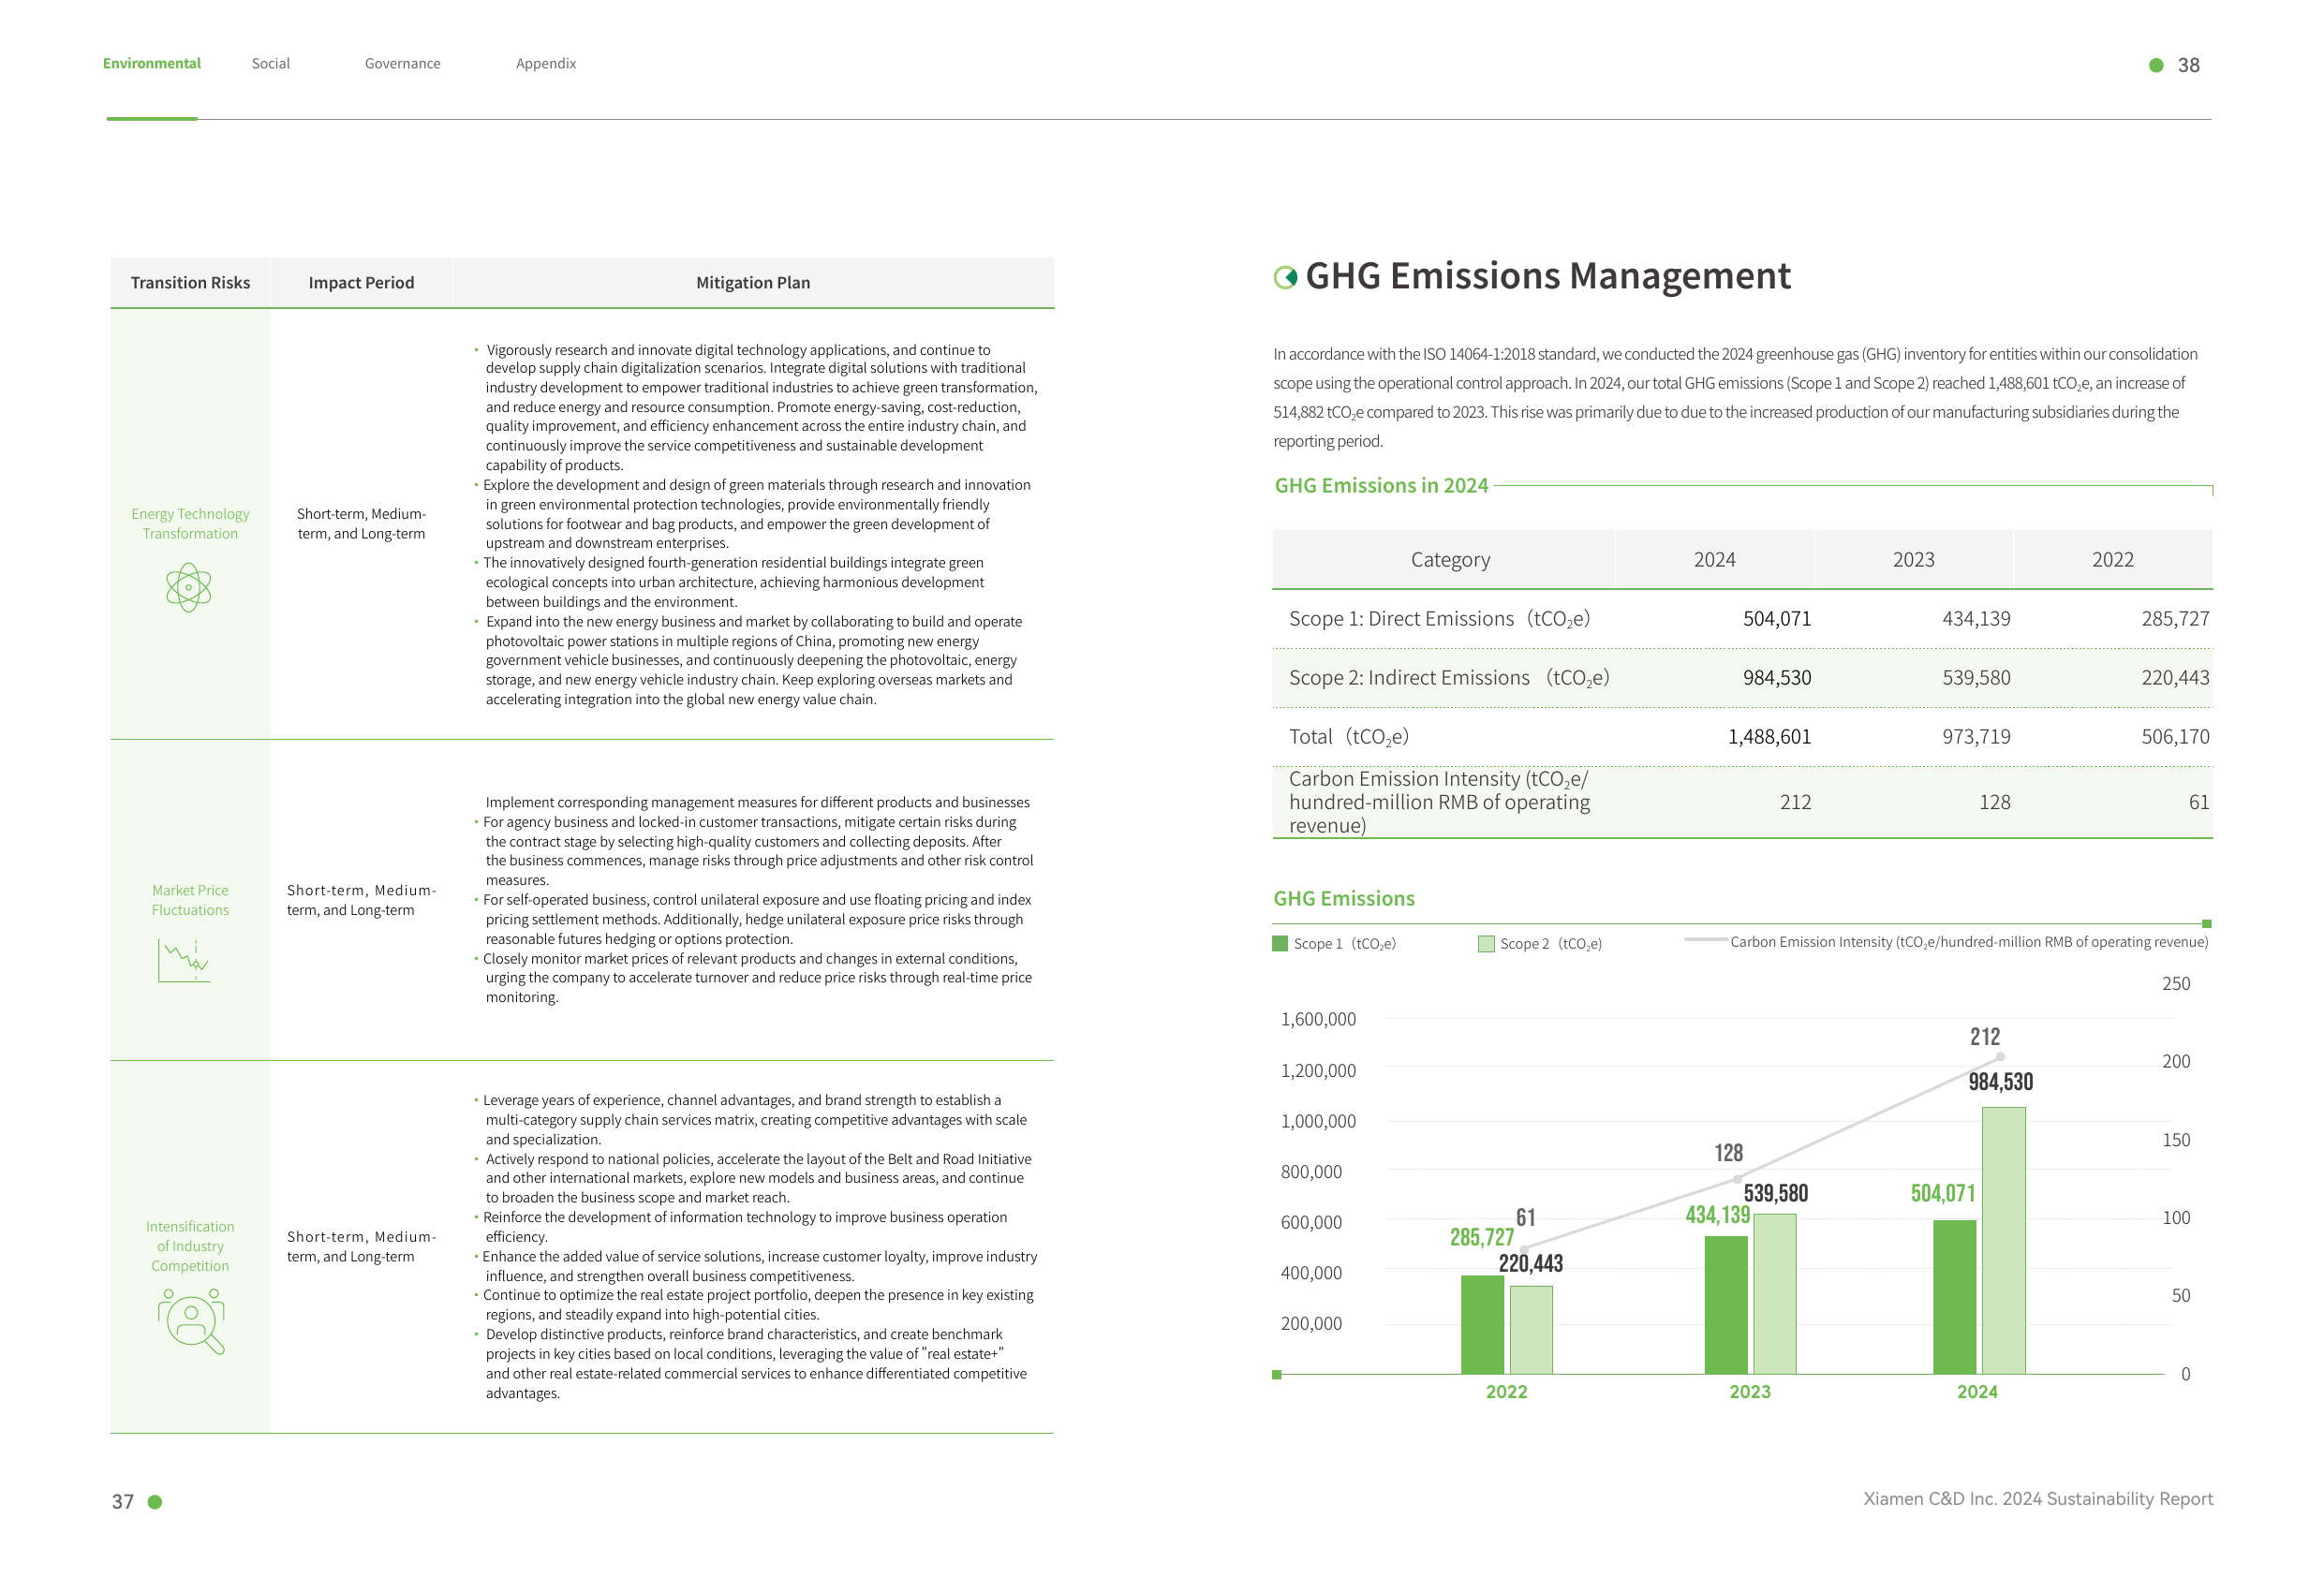Click the Carbon Emission Intensity legend line

pos(1705,940)
